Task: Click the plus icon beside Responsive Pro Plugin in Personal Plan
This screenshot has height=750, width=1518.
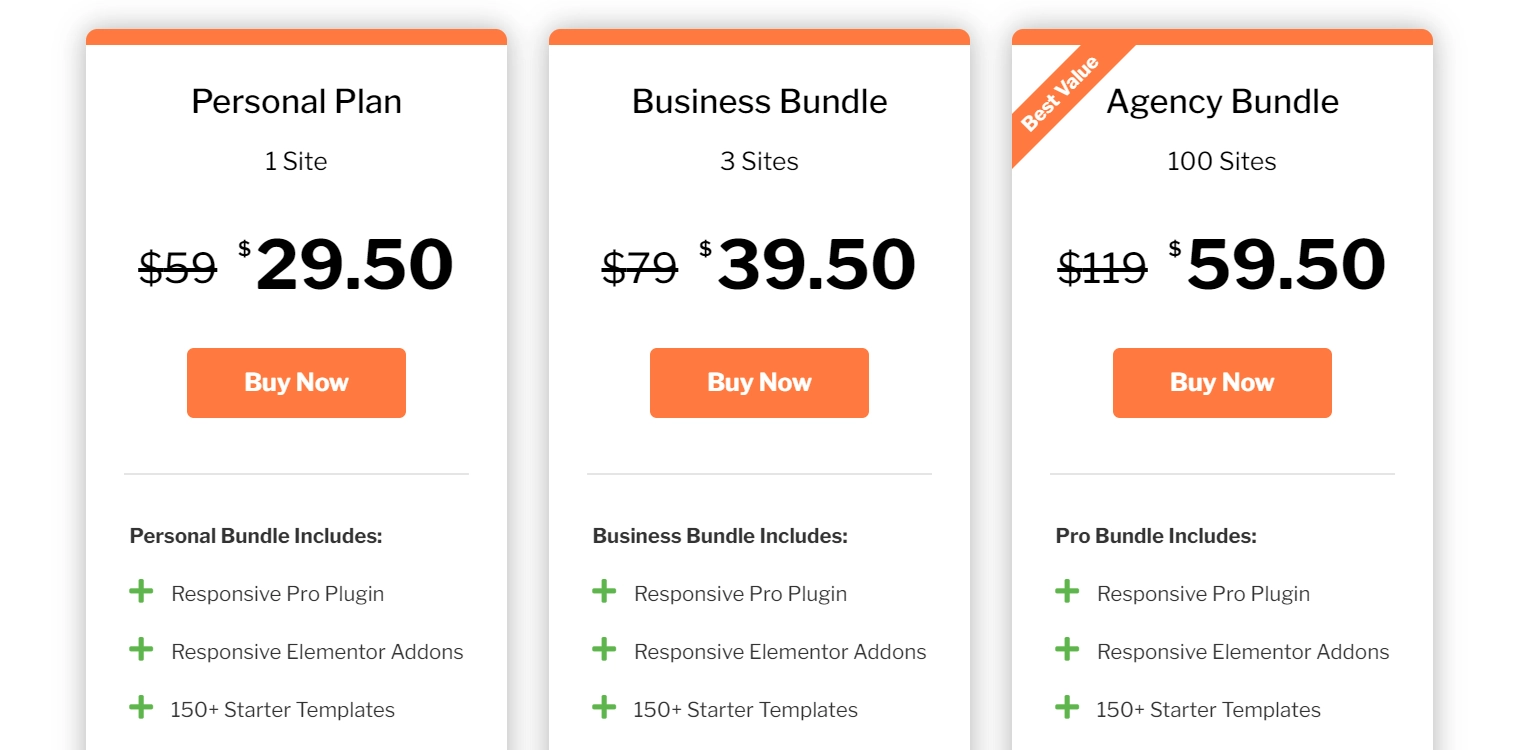Action: 141,592
